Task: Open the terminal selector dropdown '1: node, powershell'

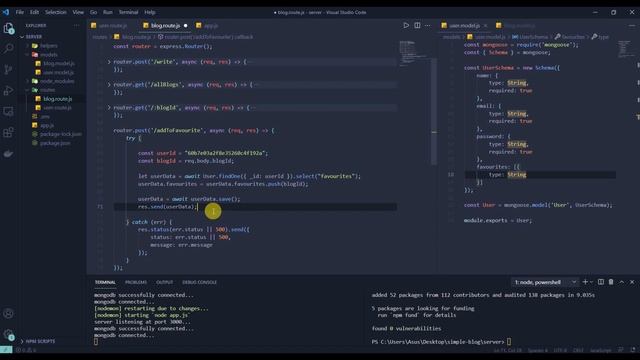Action: tap(545, 282)
